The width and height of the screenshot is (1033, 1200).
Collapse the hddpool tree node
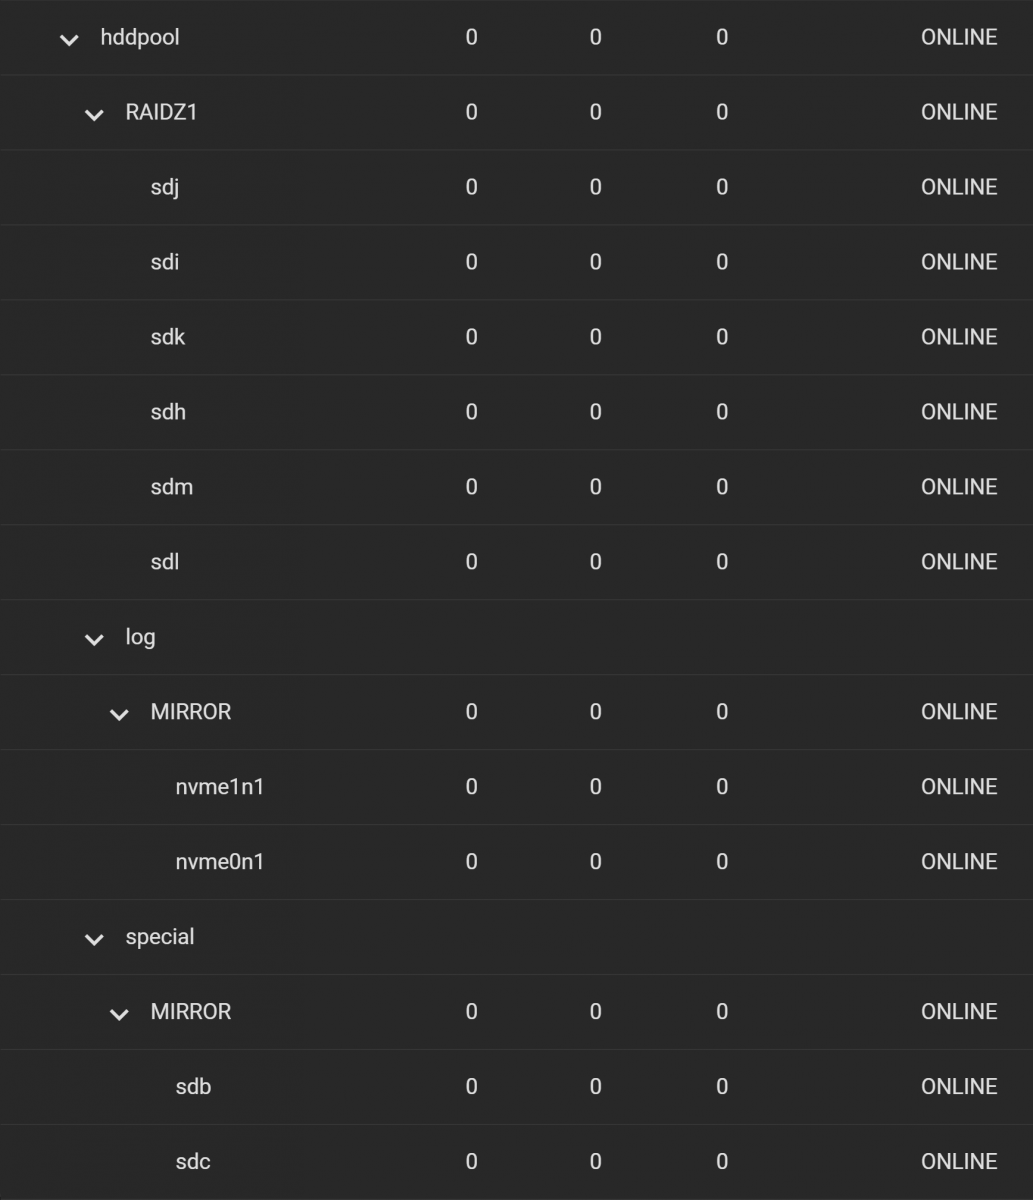point(69,40)
